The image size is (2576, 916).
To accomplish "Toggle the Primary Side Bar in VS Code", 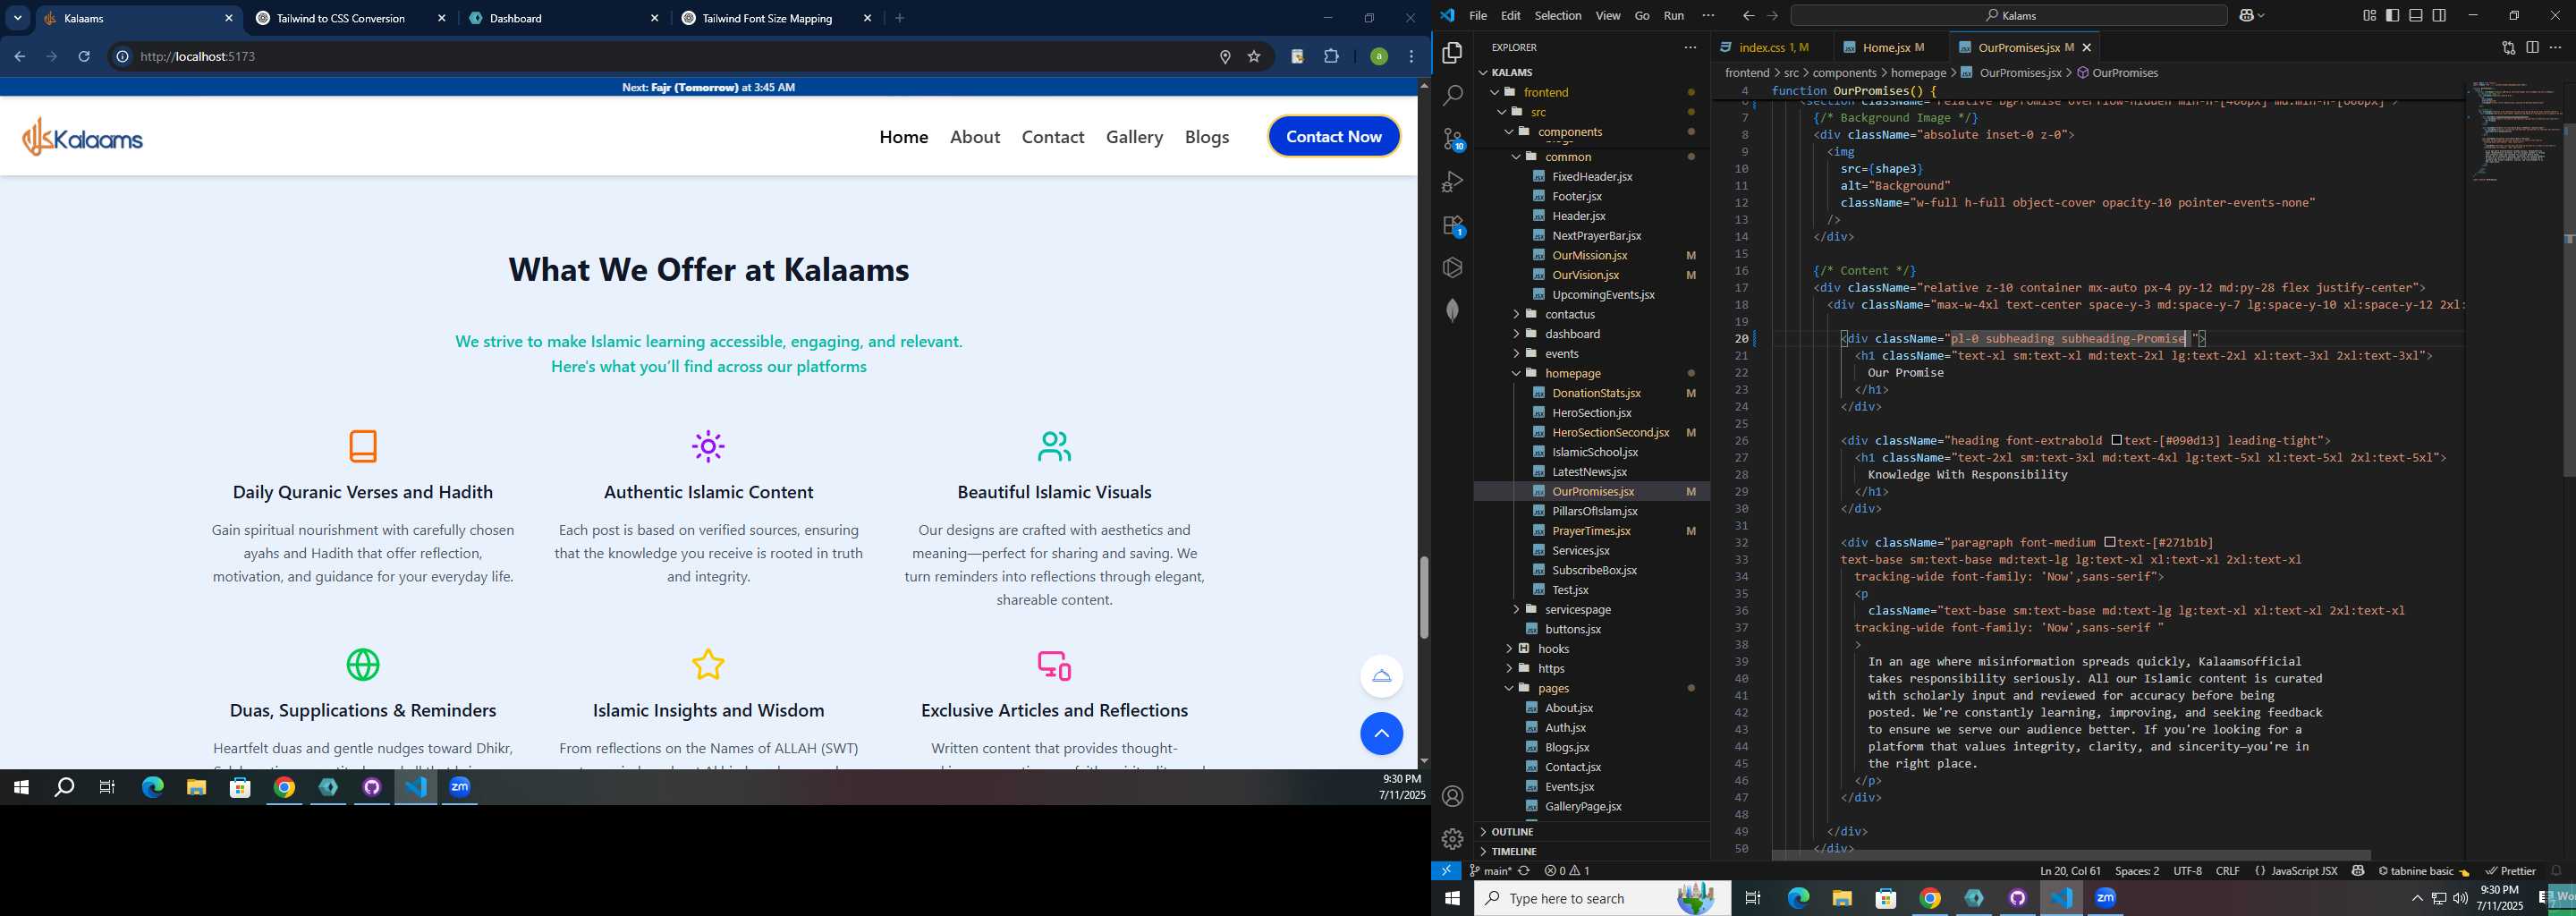I will [x=2392, y=15].
